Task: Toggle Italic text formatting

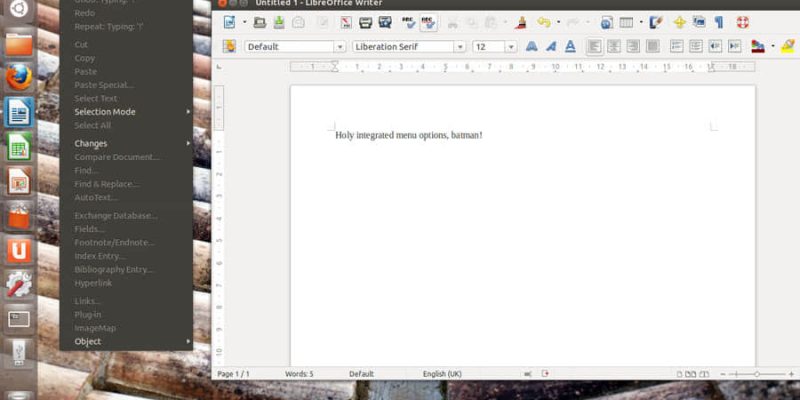Action: coord(551,46)
